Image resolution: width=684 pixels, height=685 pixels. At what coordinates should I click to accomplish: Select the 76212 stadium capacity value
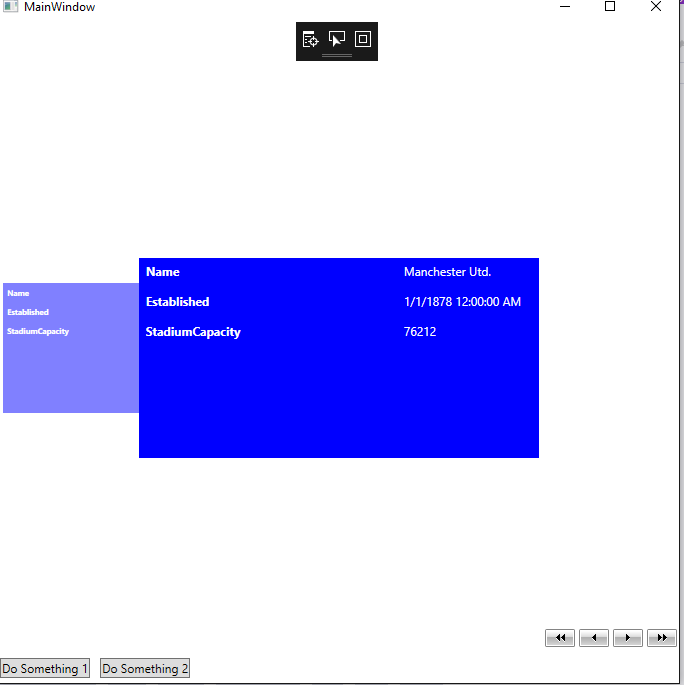click(420, 332)
